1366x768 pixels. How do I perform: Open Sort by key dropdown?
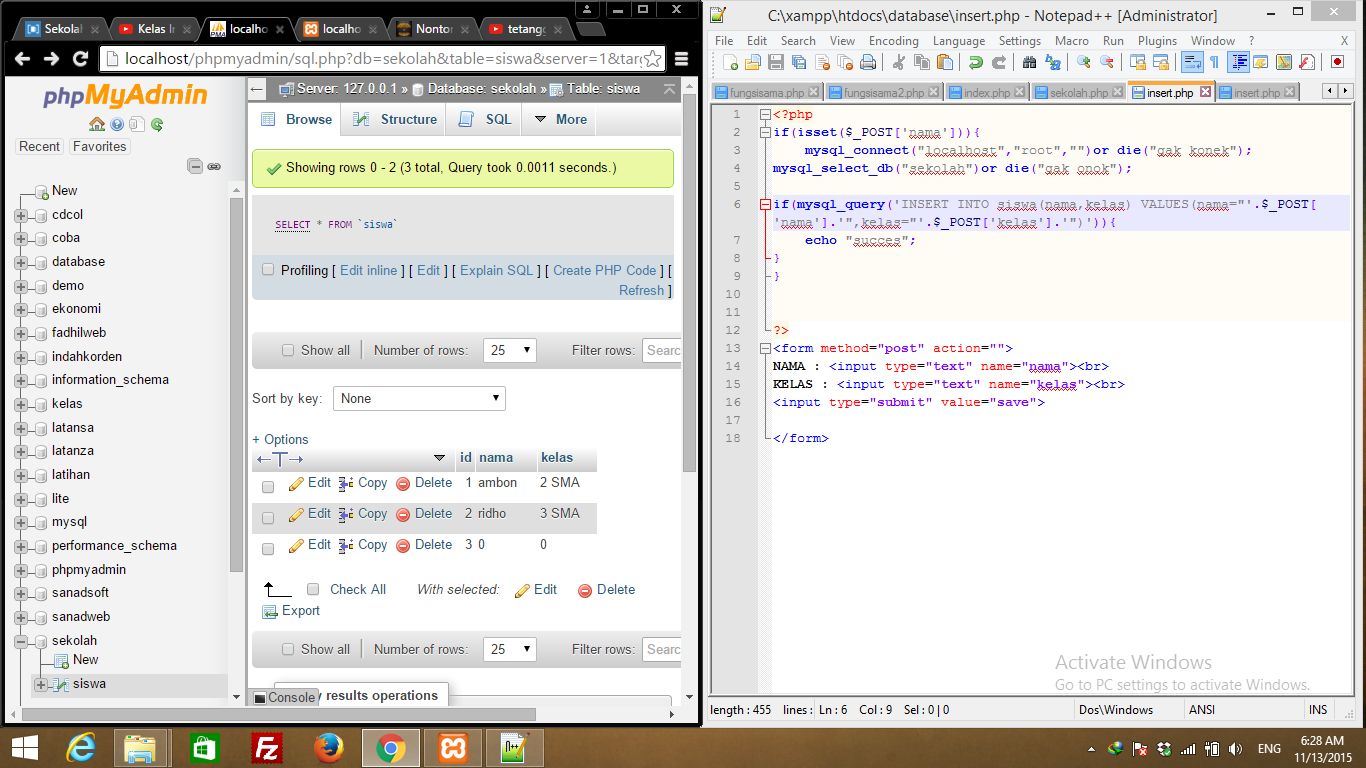point(419,398)
